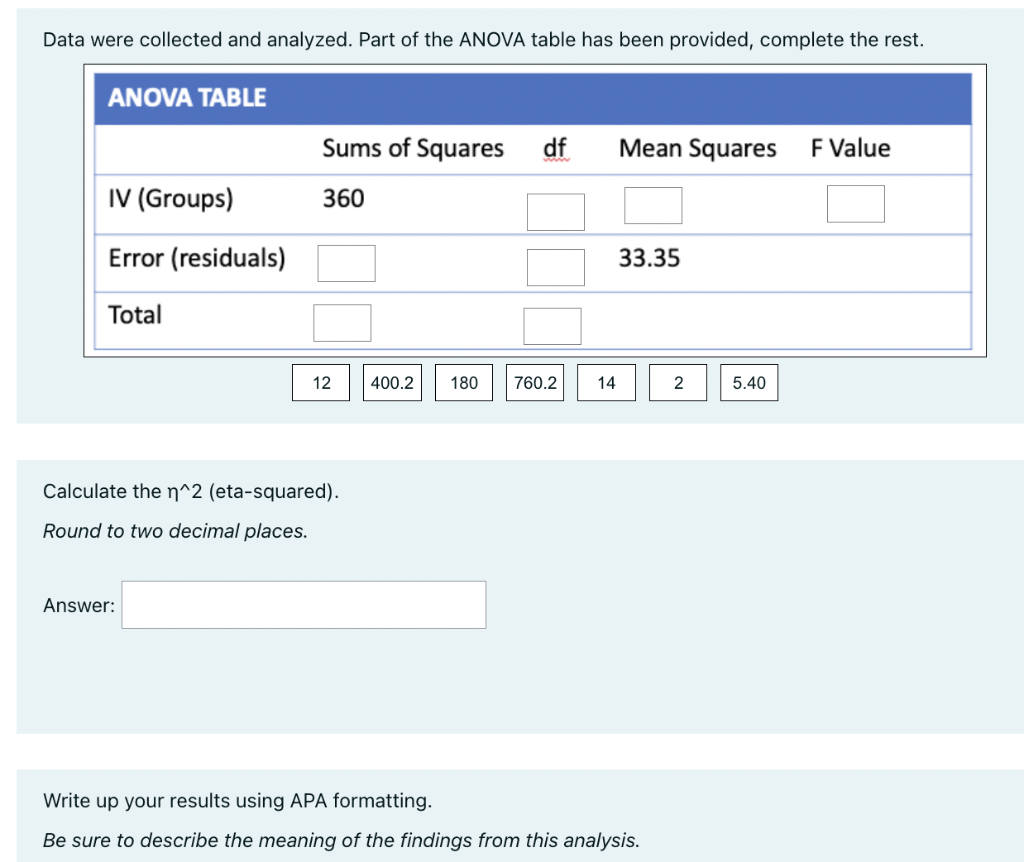
Task: Select the "5.40" answer tile
Action: (x=749, y=382)
